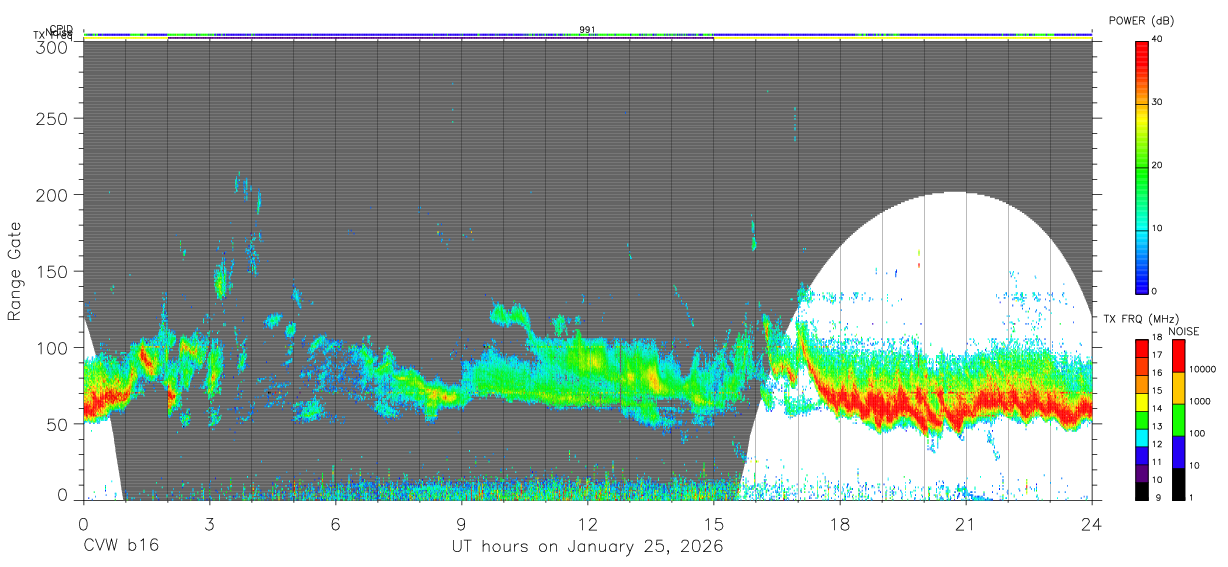
Task: Click the '10000' noise scale label
Action: tap(1204, 370)
